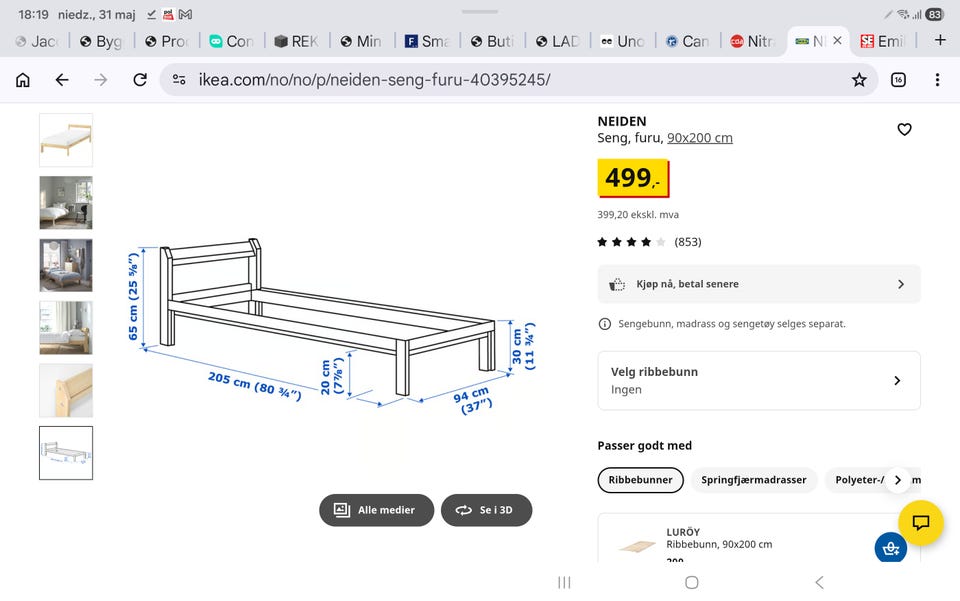This screenshot has width=960, height=601.
Task: Close the current IKEA tab
Action: tap(838, 40)
